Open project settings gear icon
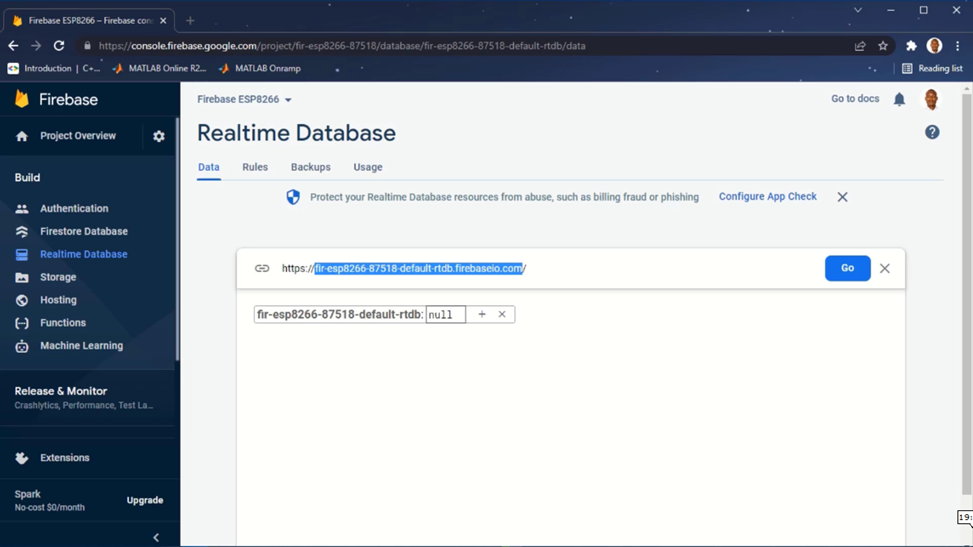This screenshot has width=973, height=547. click(159, 136)
